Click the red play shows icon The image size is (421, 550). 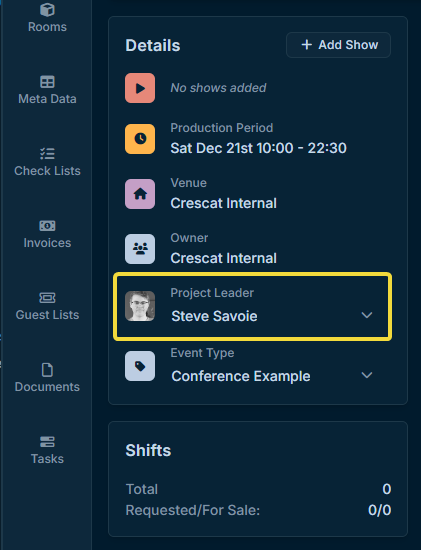(140, 88)
